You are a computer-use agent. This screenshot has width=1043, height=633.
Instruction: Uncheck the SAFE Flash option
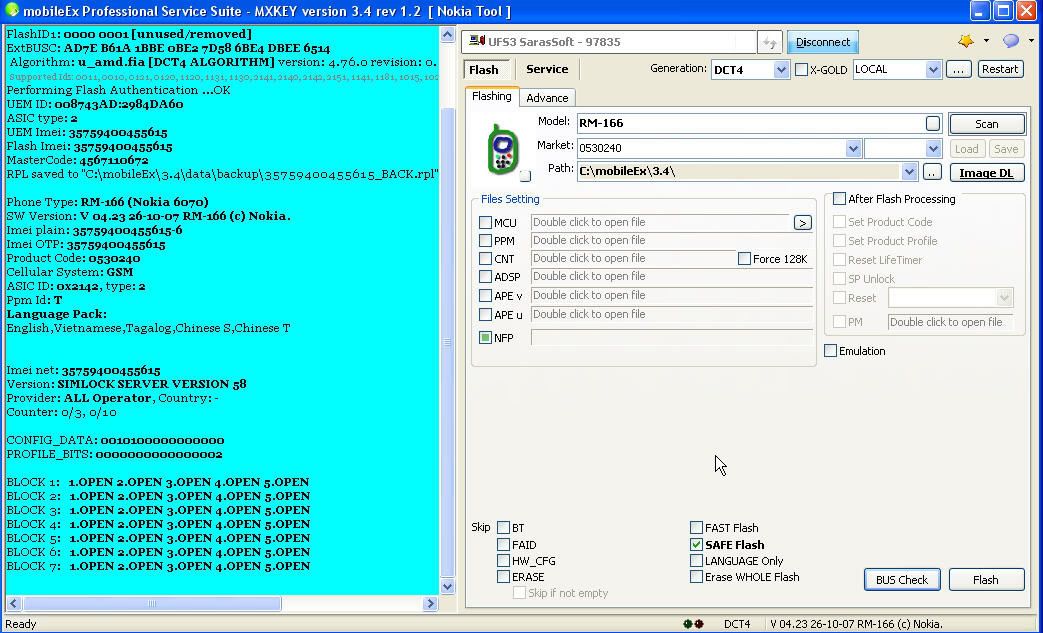pos(696,545)
